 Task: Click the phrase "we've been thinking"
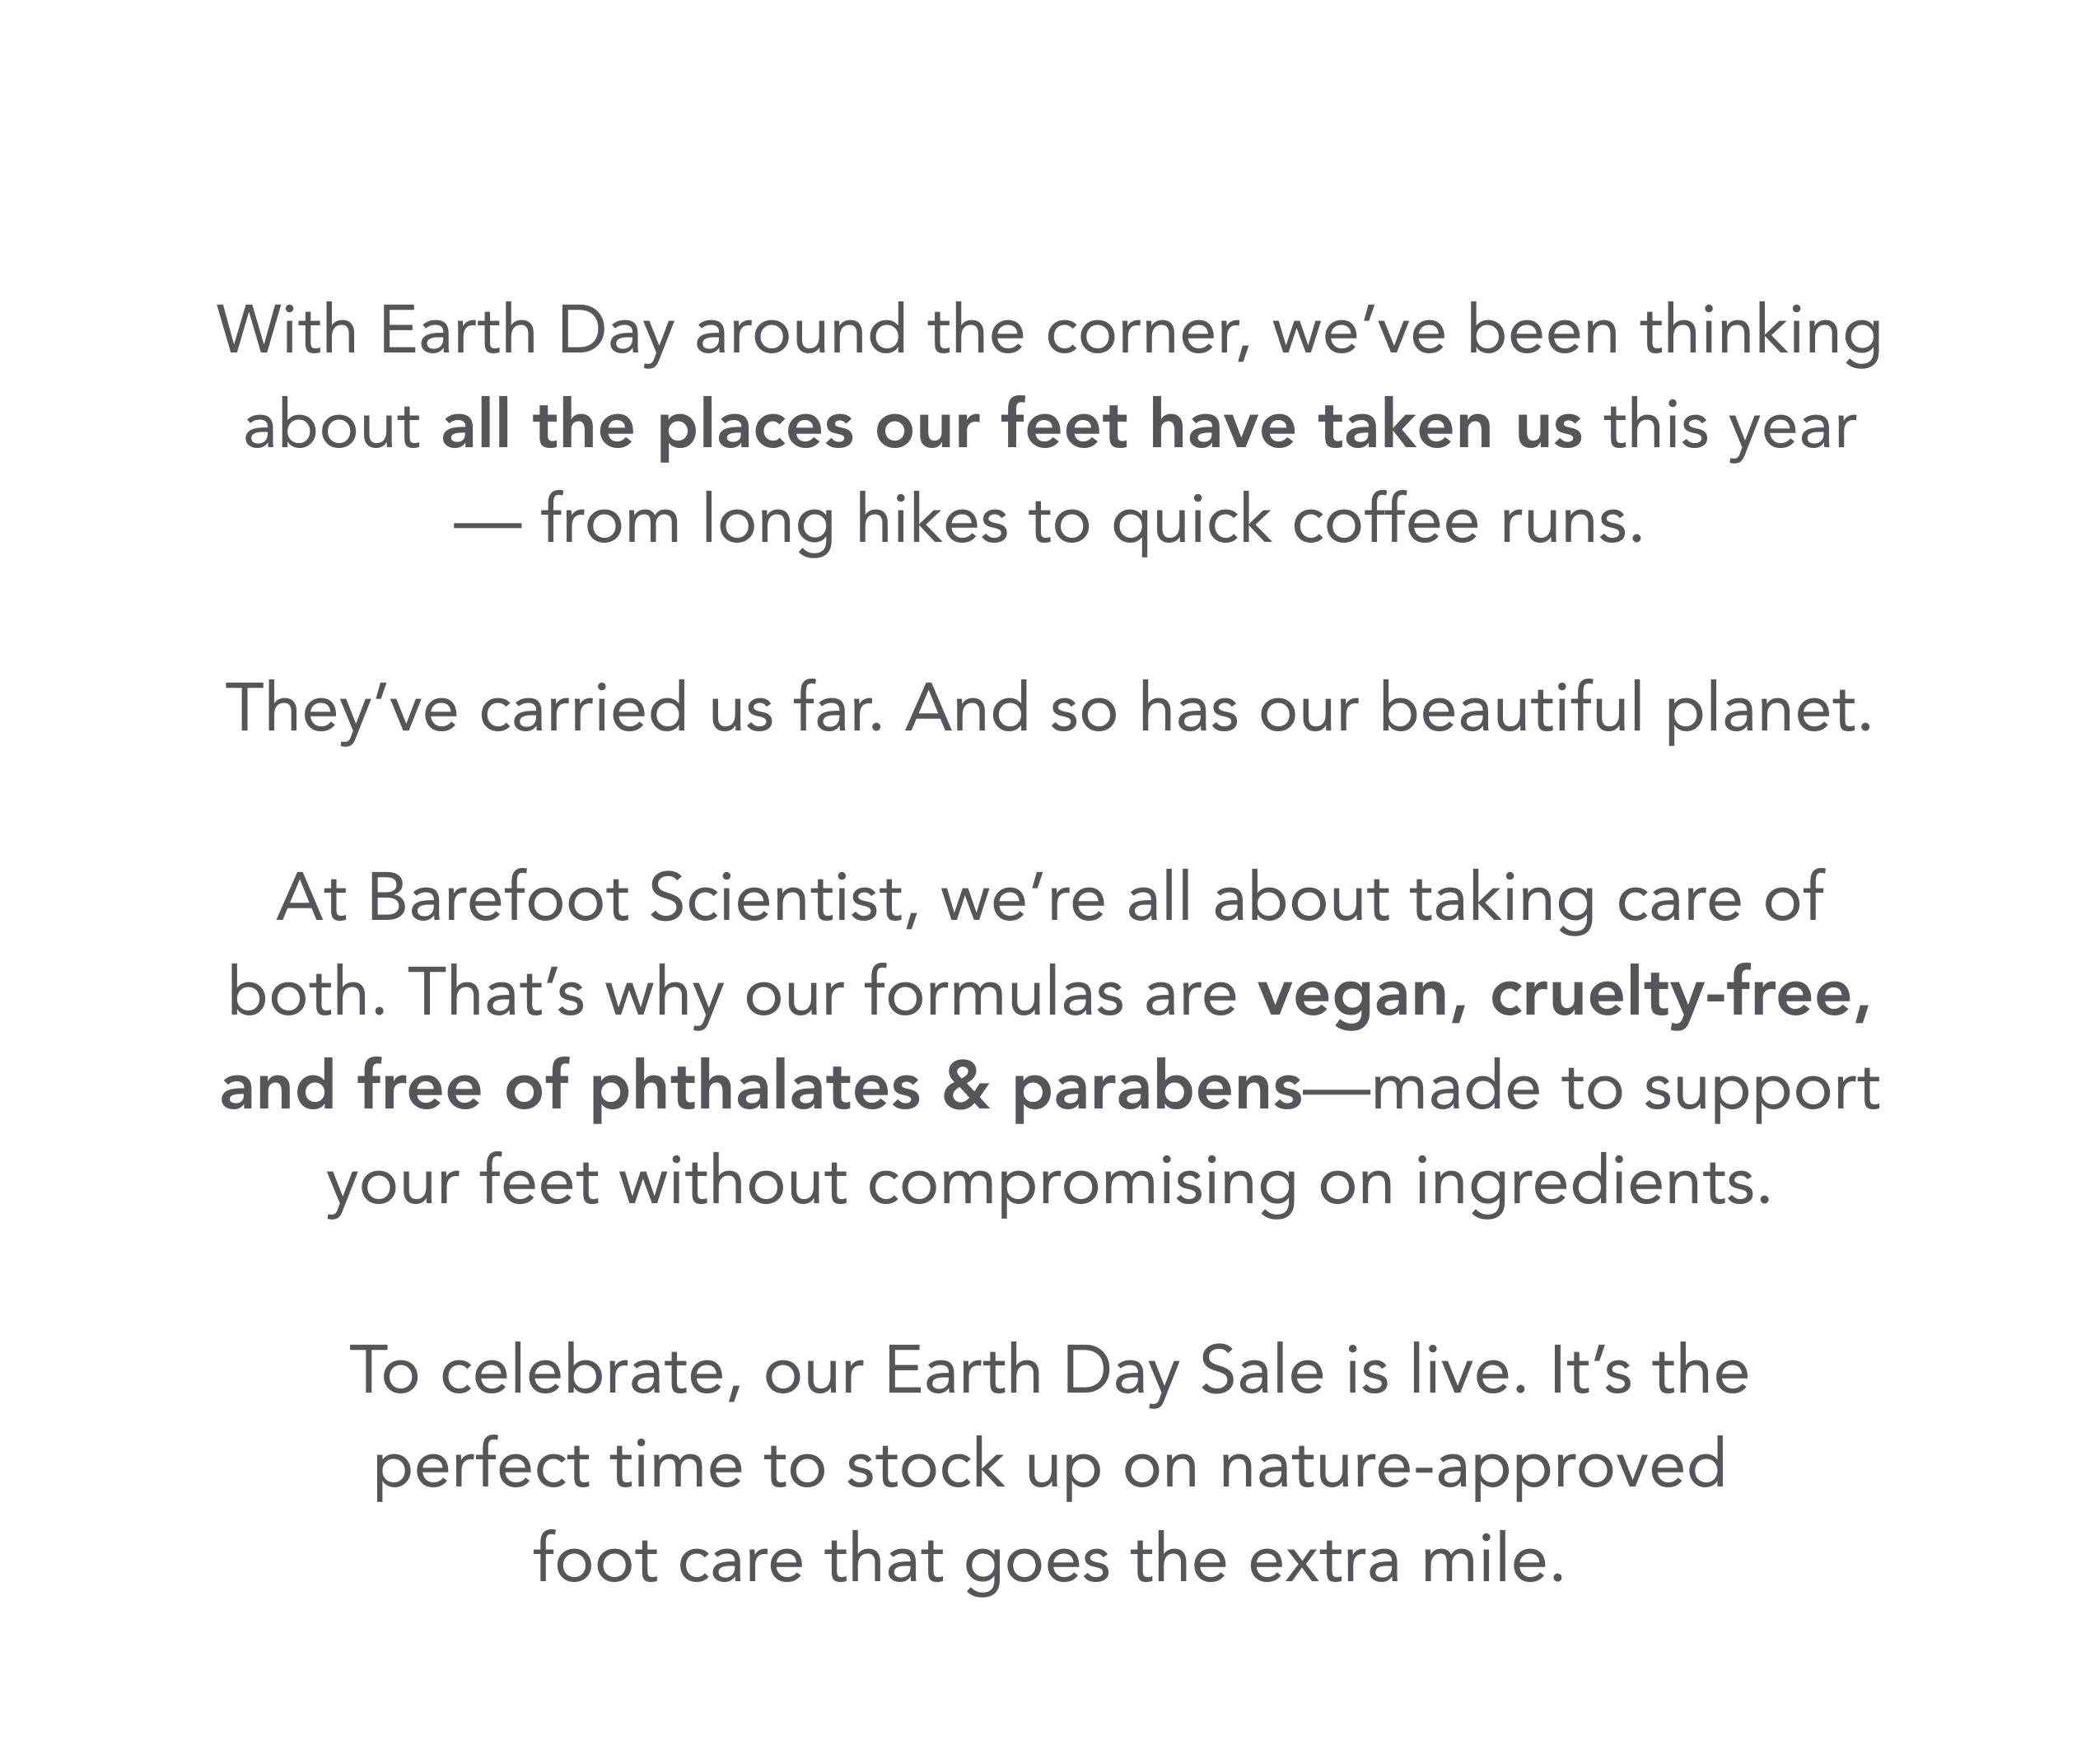[1577, 331]
